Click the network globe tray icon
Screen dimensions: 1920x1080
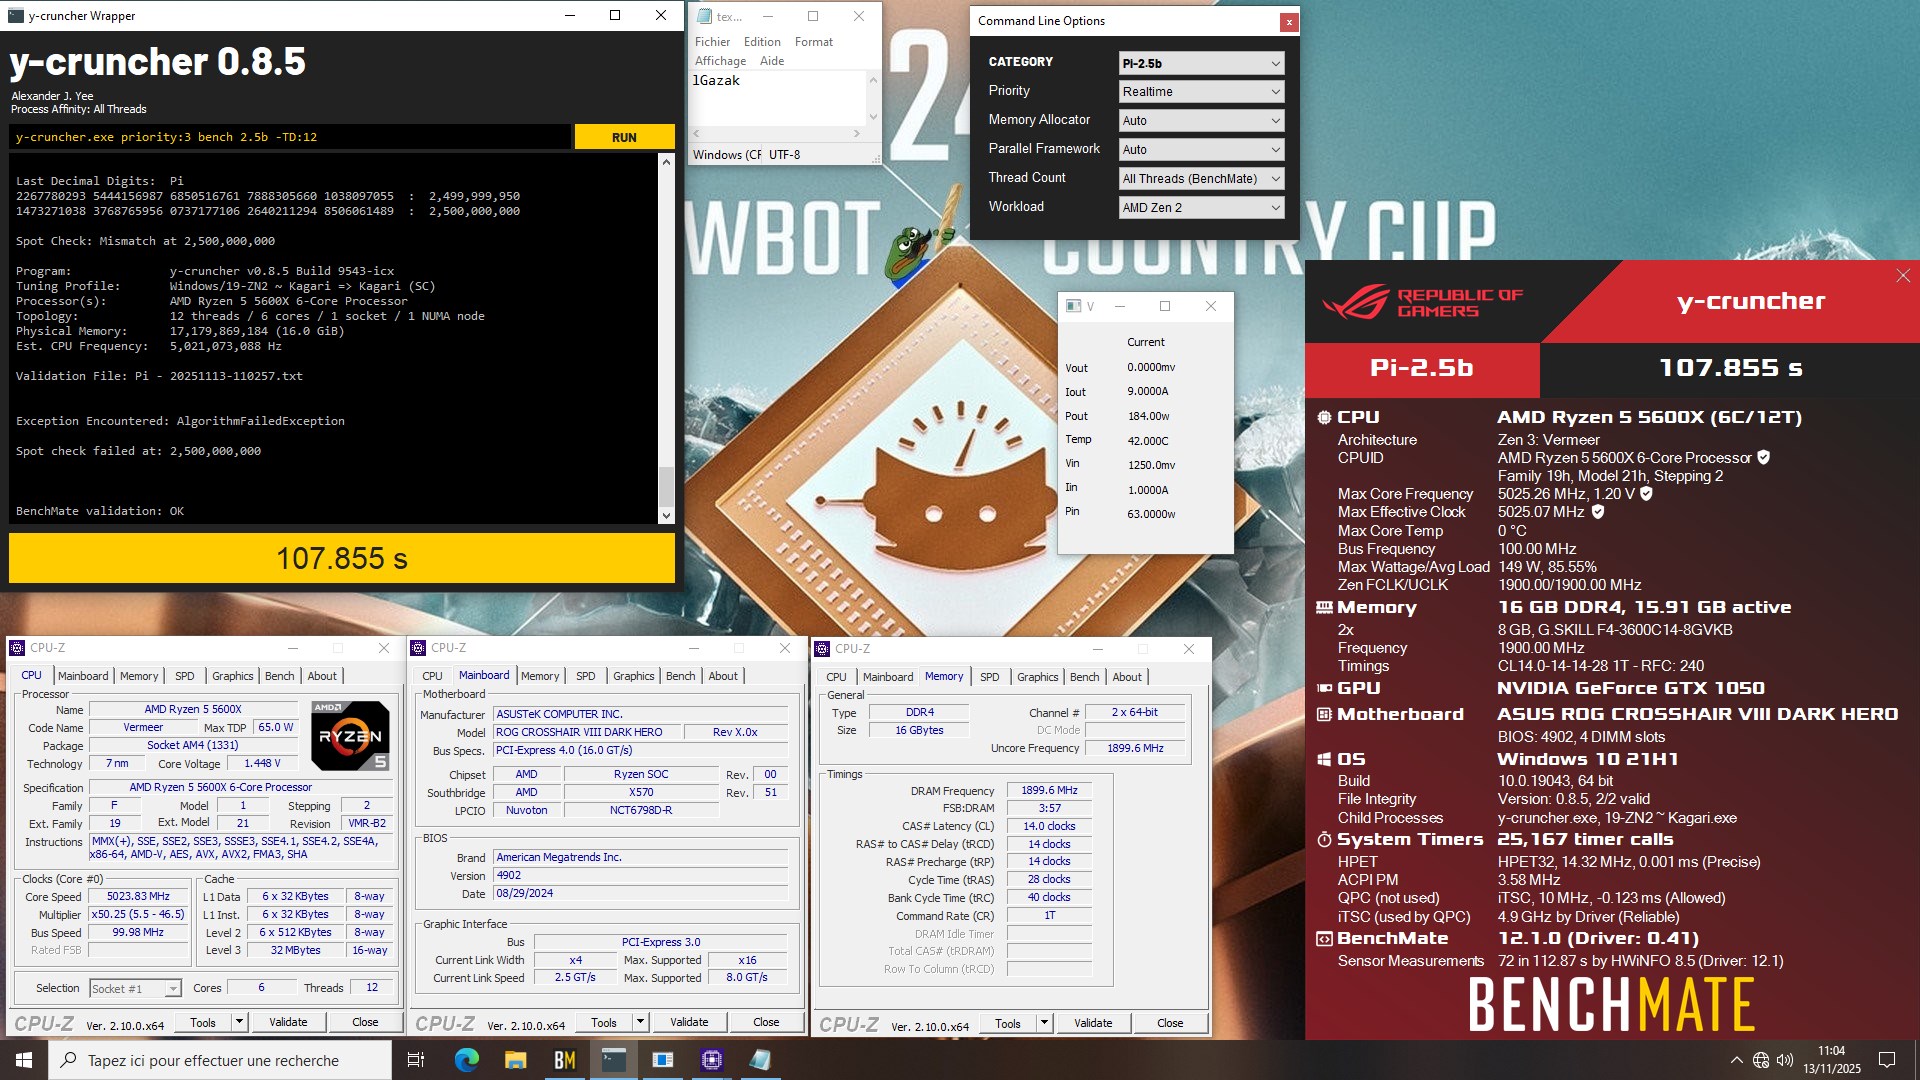pos(1761,1060)
